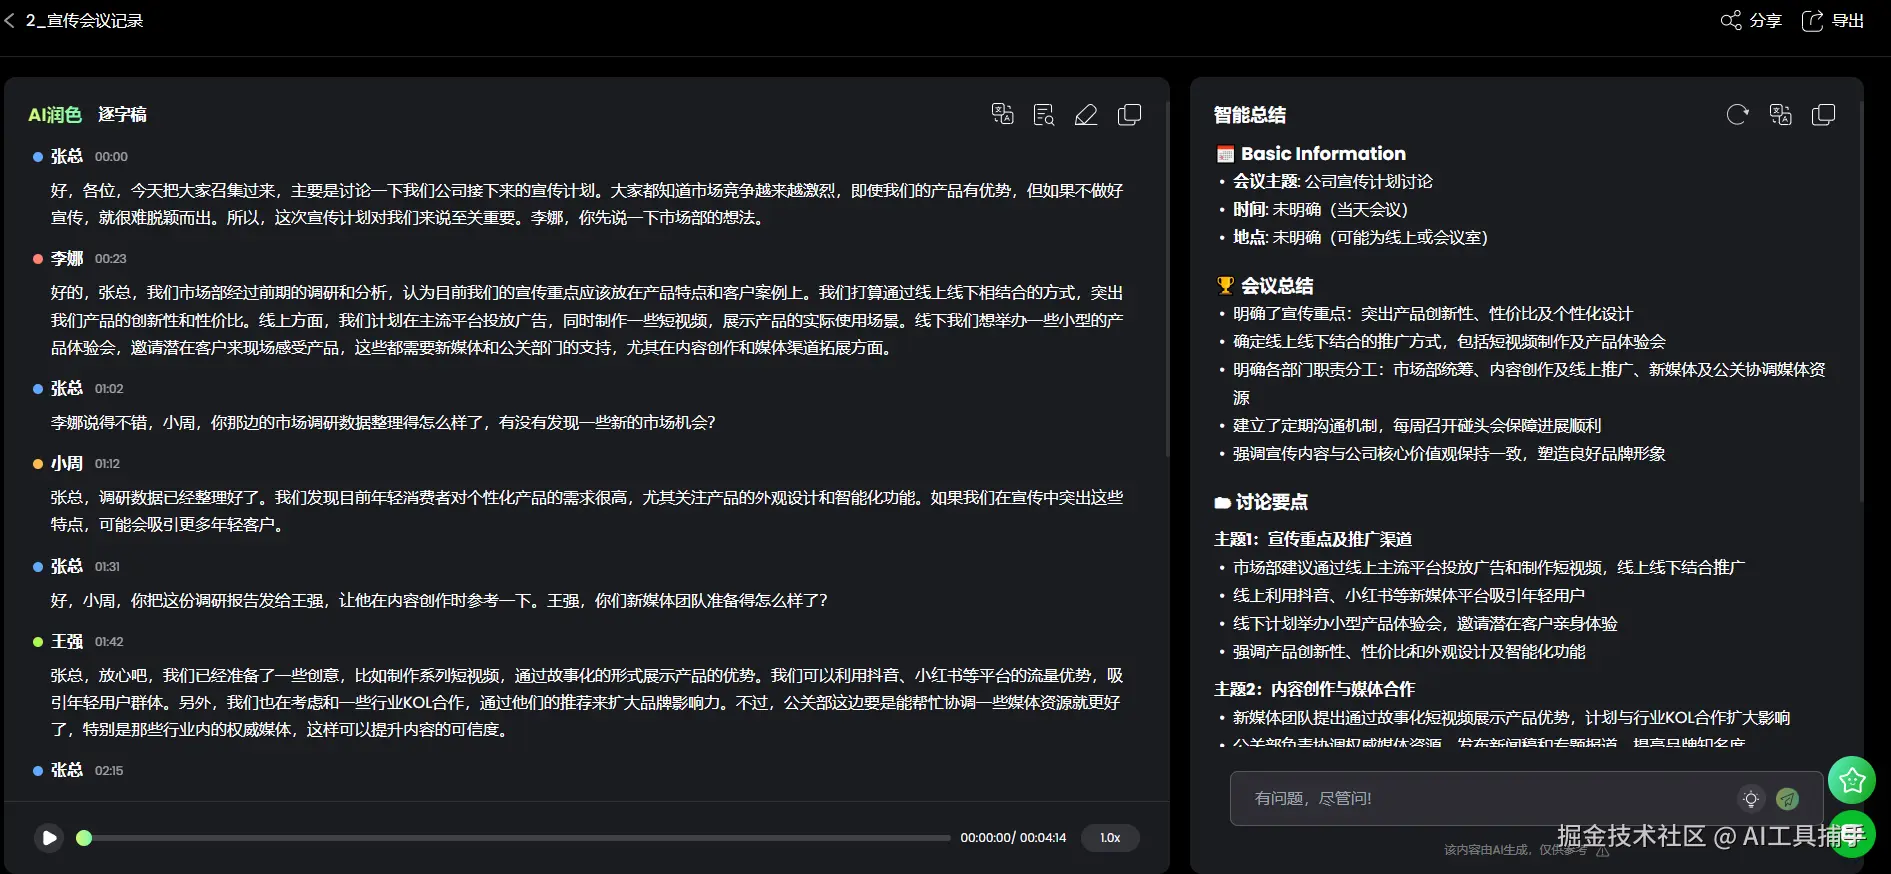This screenshot has height=874, width=1891.
Task: Click the summary panel's vertical scrollbar
Action: [1861, 300]
